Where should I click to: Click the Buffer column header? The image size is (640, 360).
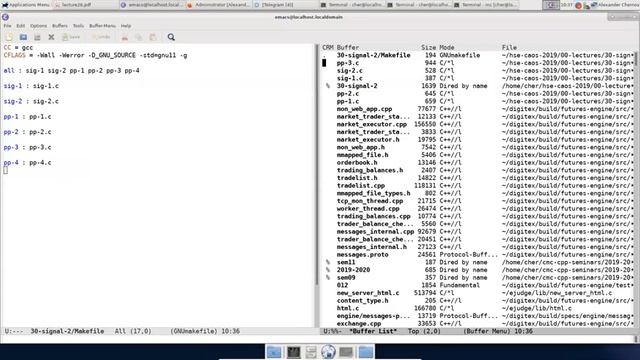point(348,47)
